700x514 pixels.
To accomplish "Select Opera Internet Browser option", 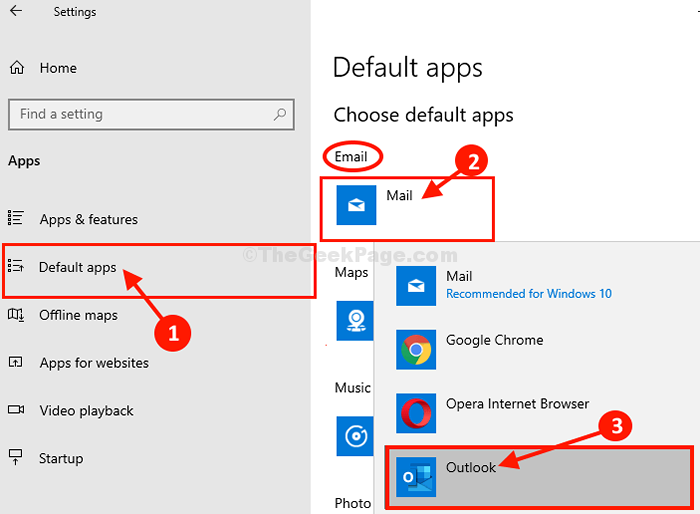I will tap(517, 404).
